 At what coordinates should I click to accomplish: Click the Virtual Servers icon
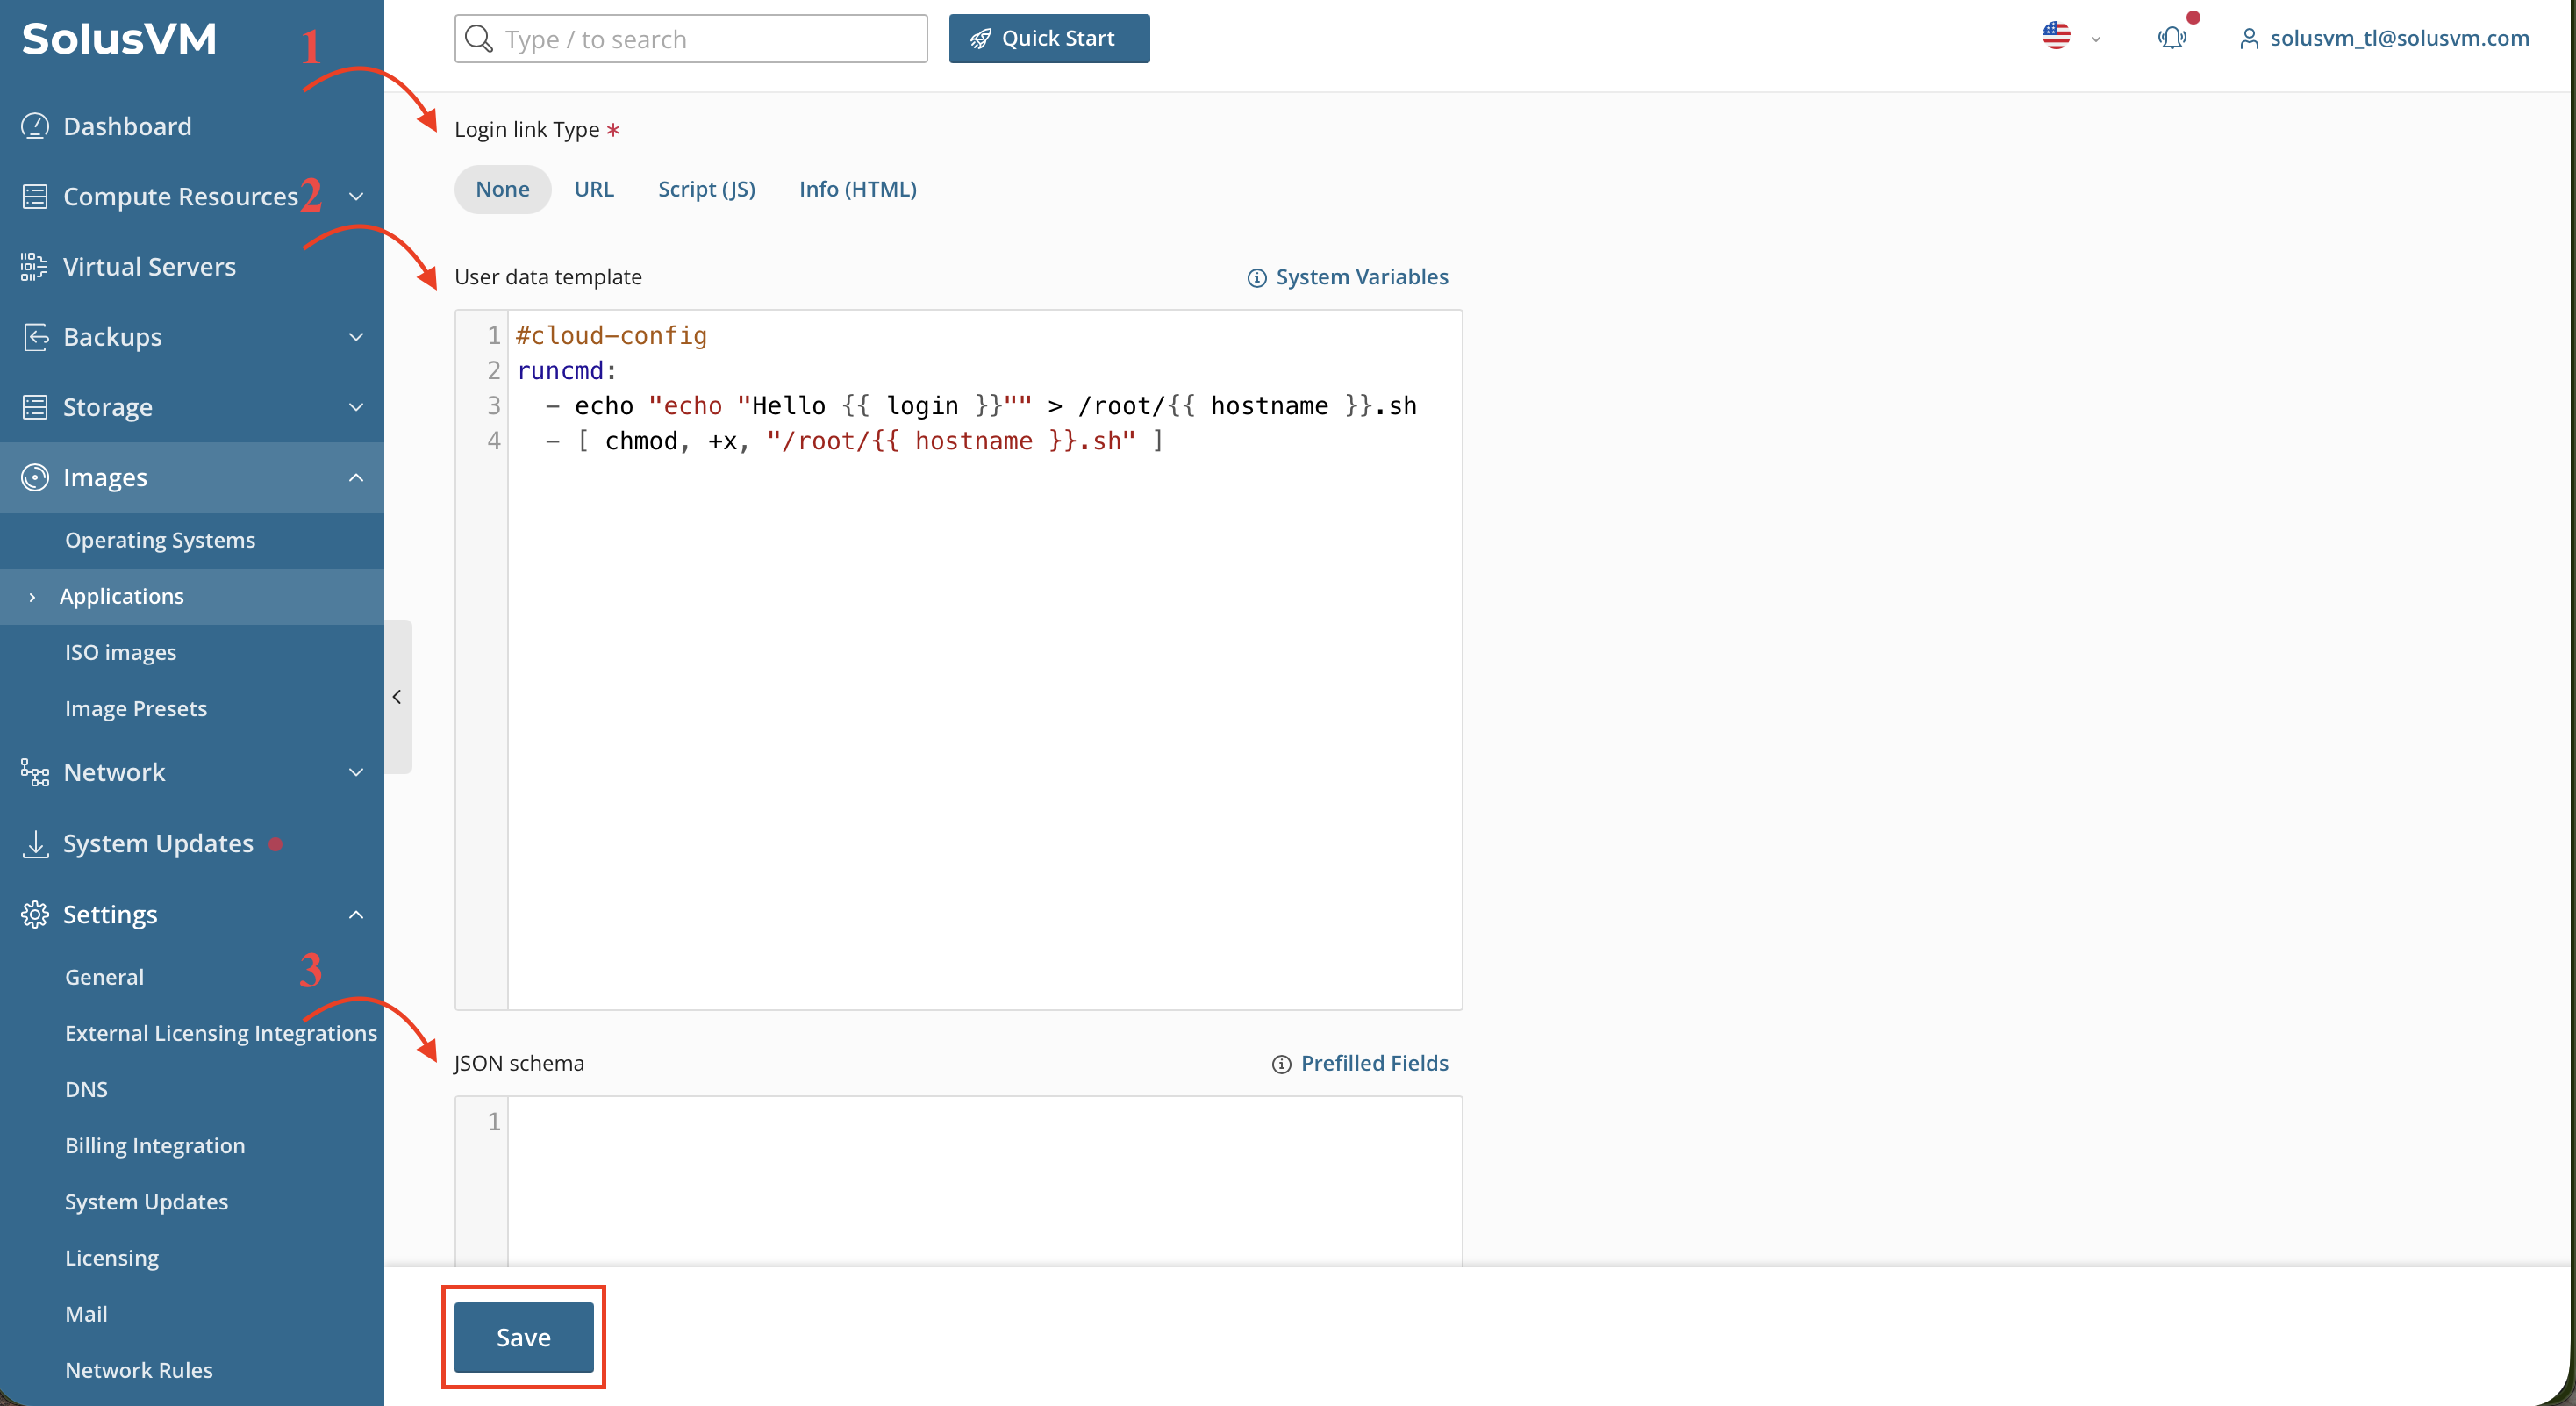34,266
